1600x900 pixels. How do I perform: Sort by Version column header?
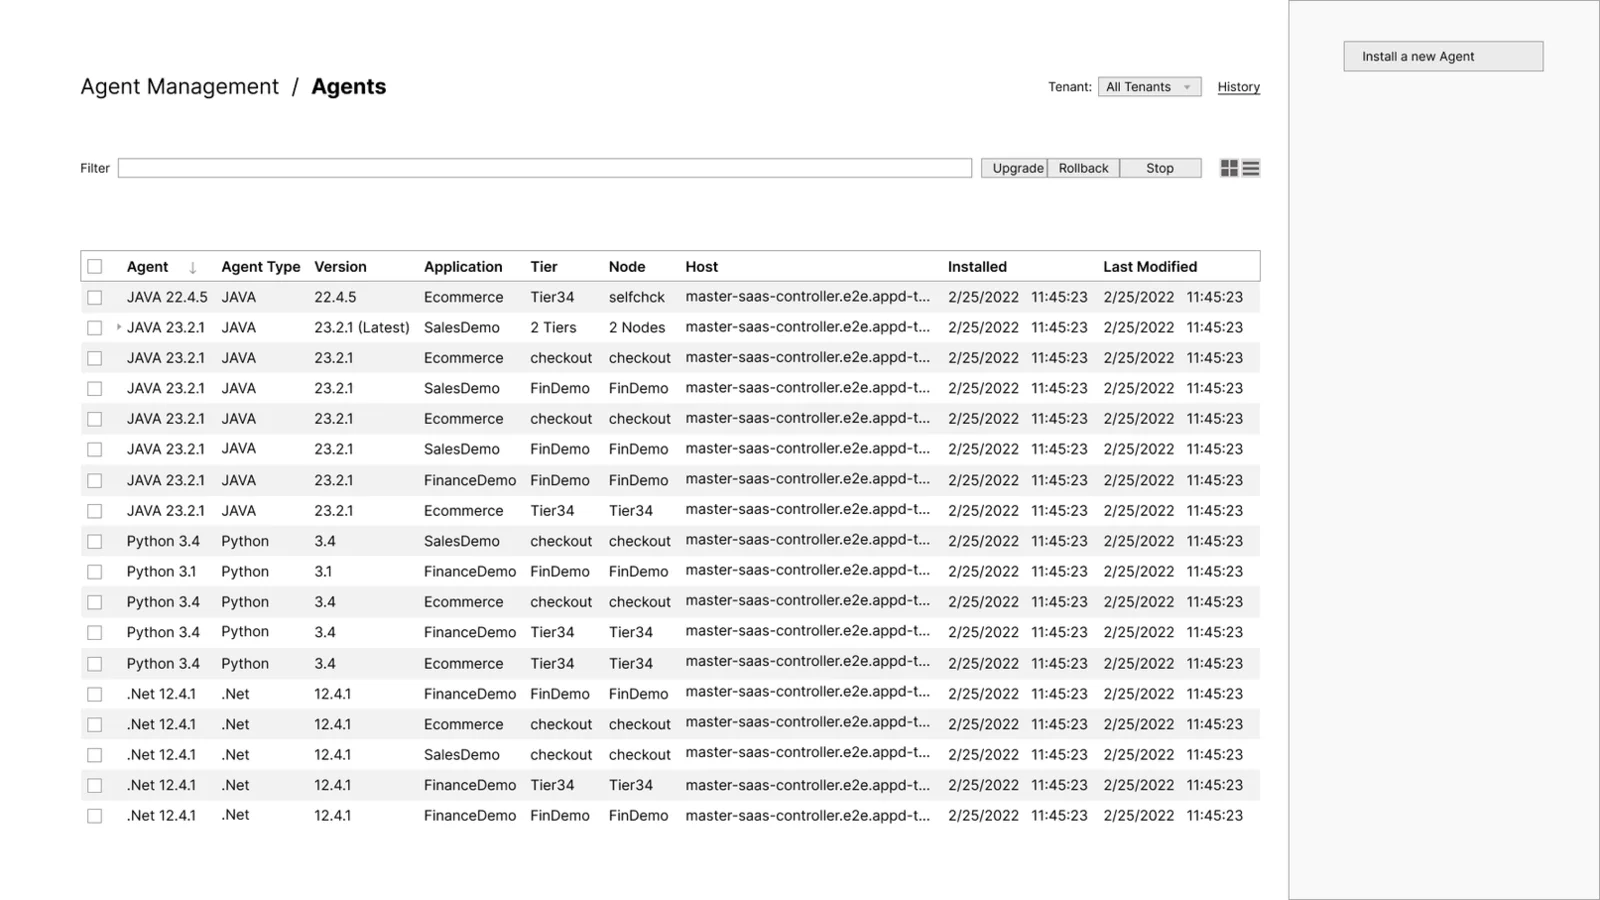340,267
